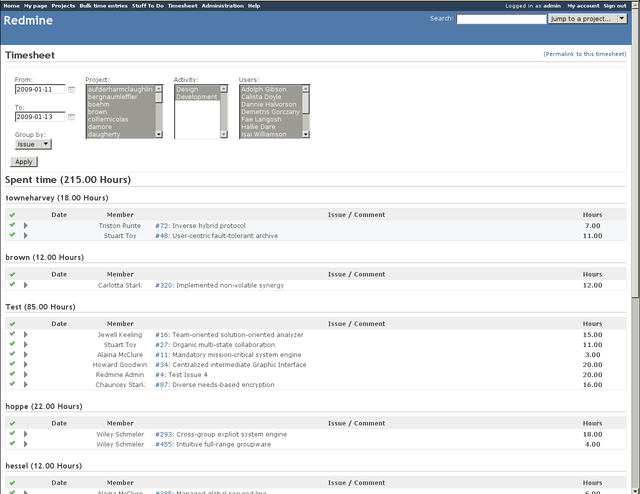This screenshot has width=640, height=494.
Task: Click the Apply button
Action: point(24,162)
